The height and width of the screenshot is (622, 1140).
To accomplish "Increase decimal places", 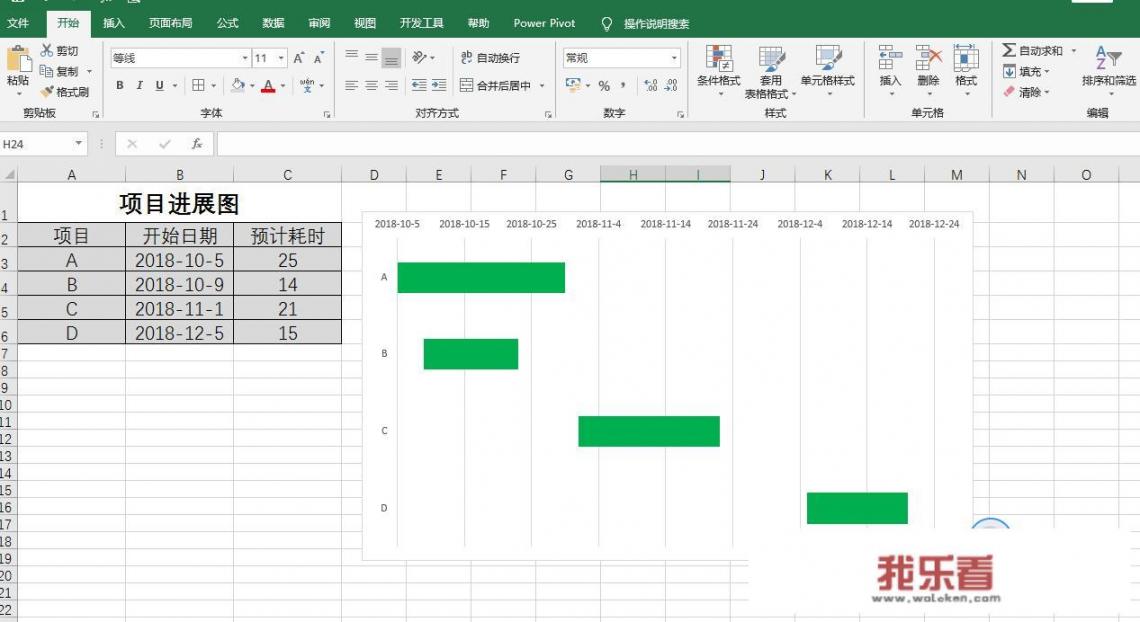I will pyautogui.click(x=651, y=86).
